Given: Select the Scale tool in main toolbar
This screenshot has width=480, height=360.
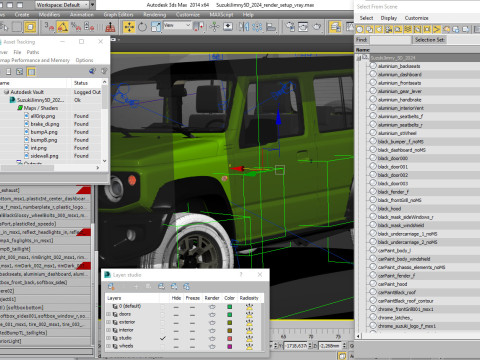Looking at the screenshot, I should click(x=156, y=27).
